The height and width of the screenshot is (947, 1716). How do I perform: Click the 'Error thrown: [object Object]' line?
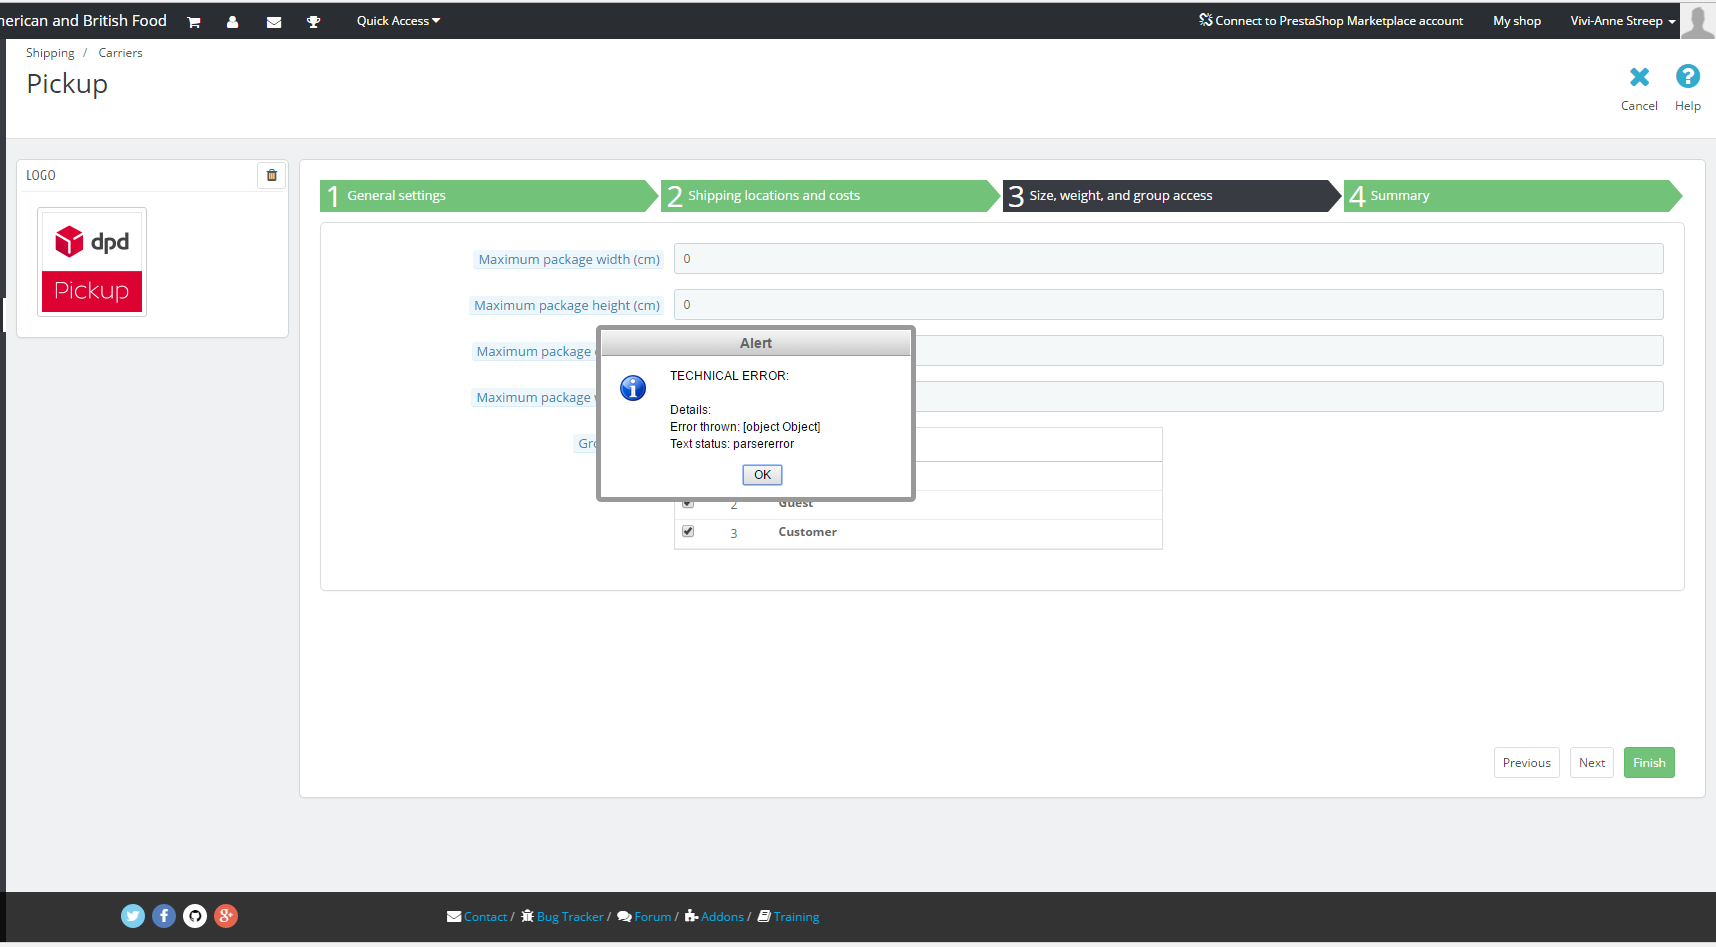click(745, 427)
